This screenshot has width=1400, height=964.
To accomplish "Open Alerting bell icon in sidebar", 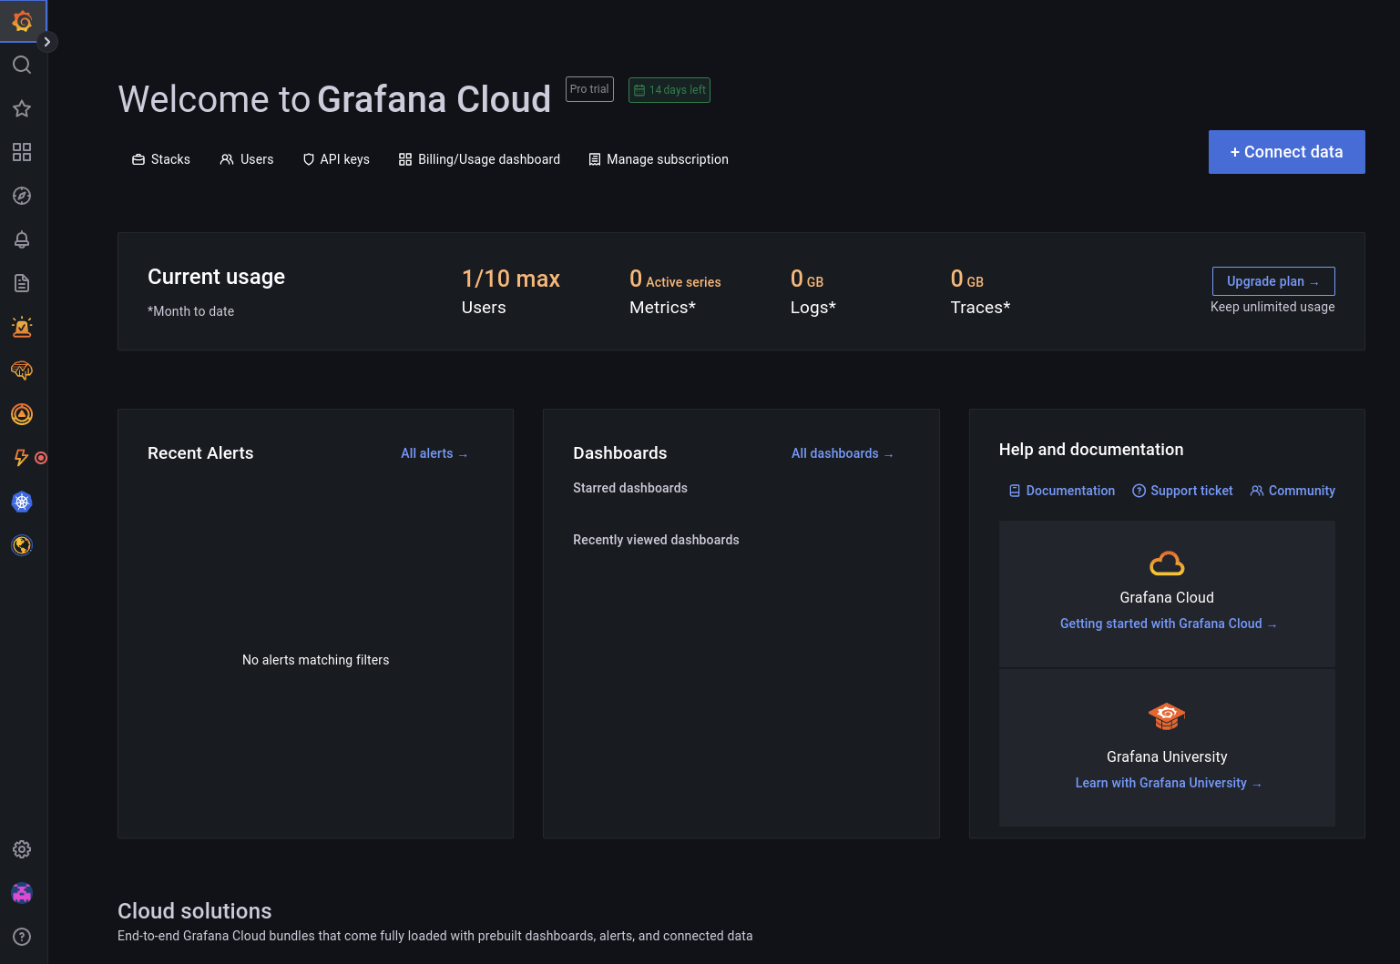I will click(22, 240).
